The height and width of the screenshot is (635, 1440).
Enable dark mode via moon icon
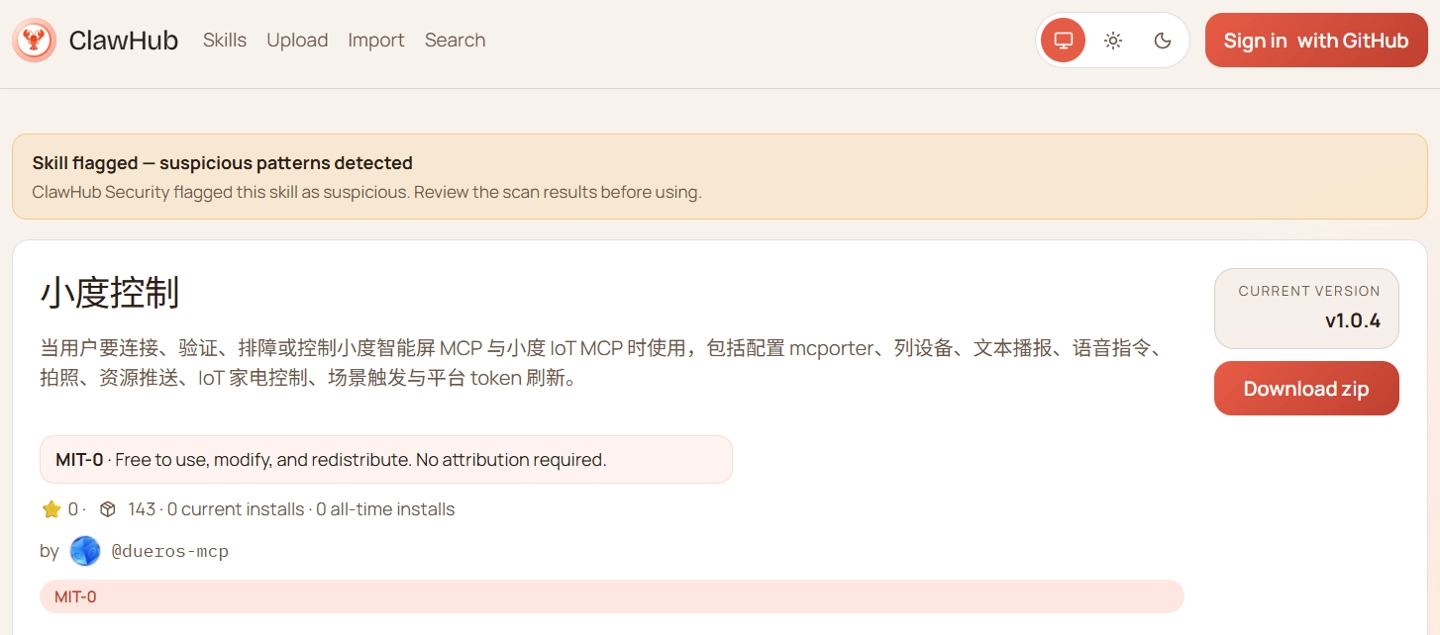(x=1162, y=40)
